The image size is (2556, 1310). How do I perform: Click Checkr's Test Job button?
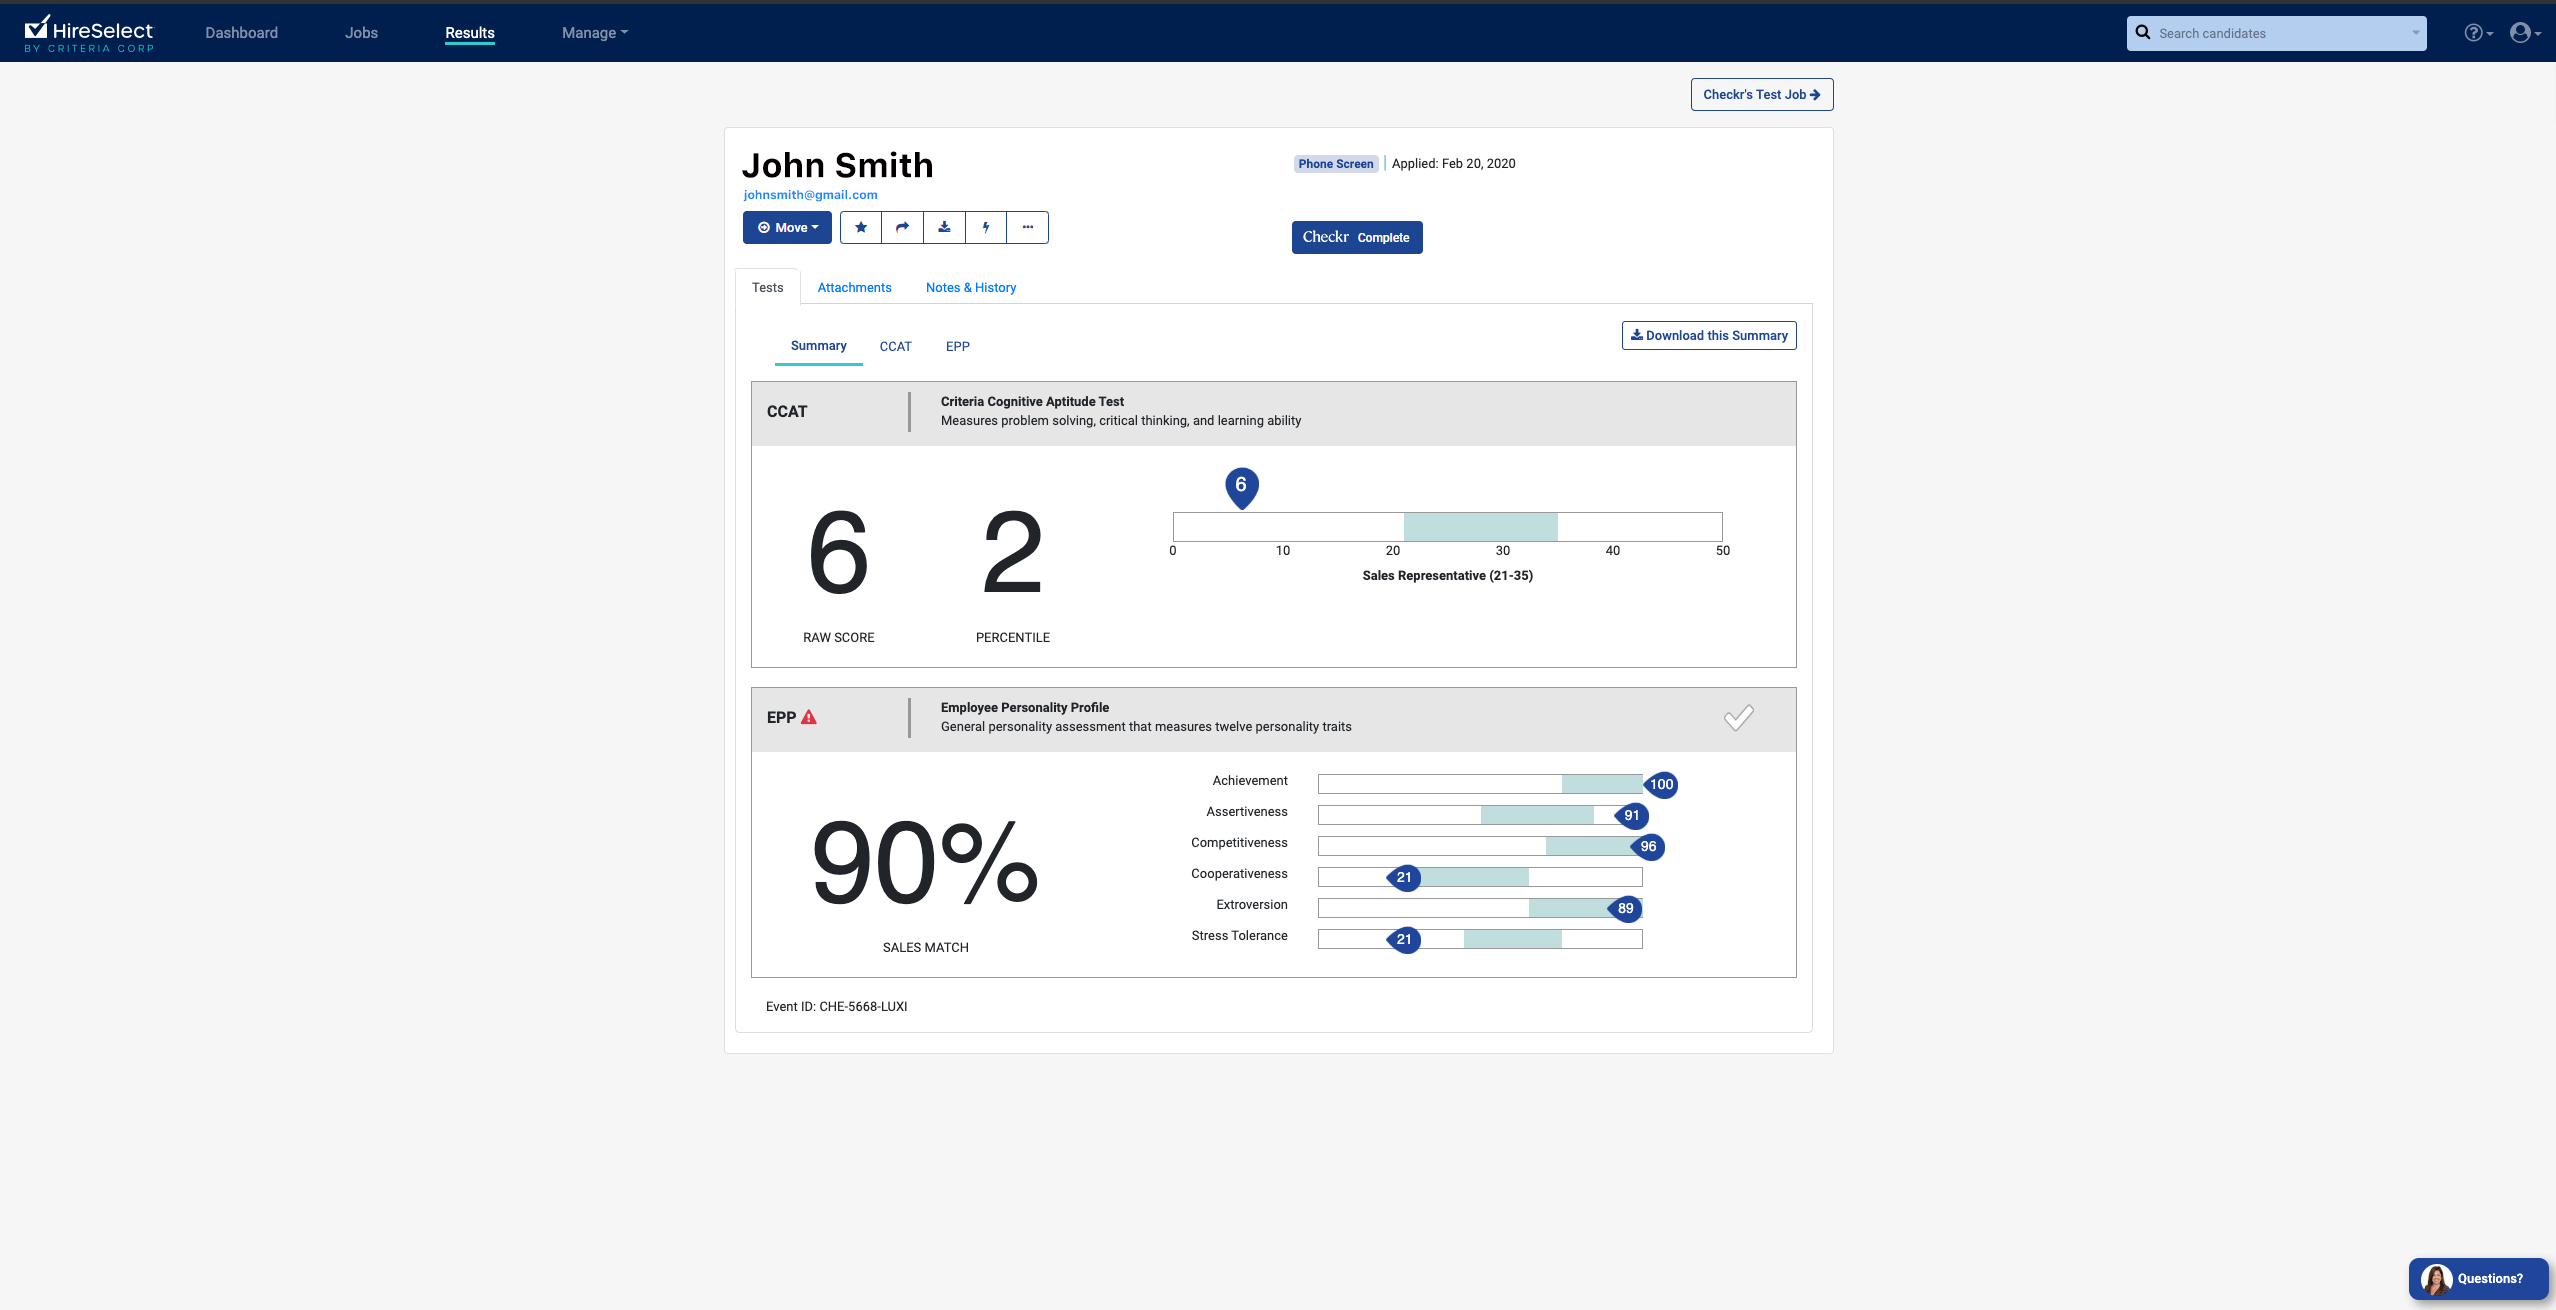(x=1762, y=94)
